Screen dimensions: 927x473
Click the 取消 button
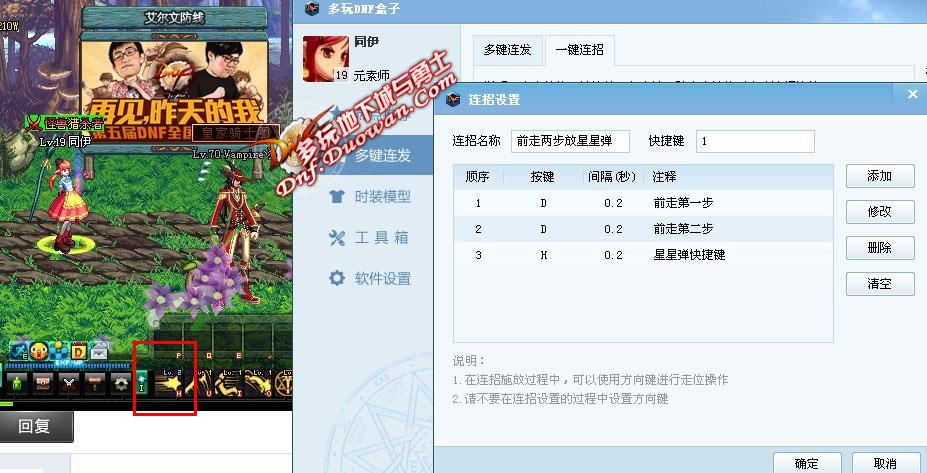(x=886, y=464)
